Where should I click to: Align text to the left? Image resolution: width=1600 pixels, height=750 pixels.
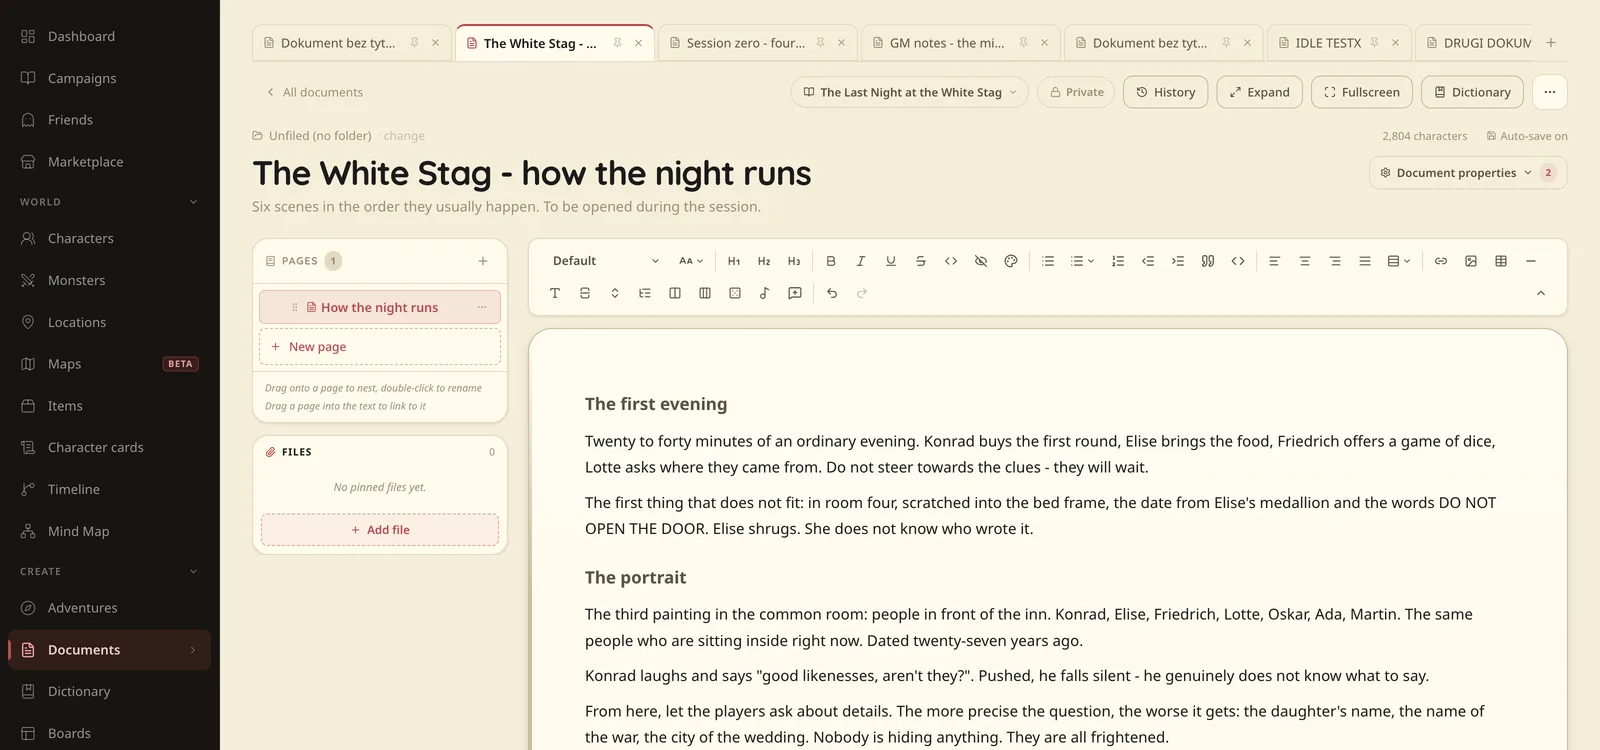coord(1275,261)
